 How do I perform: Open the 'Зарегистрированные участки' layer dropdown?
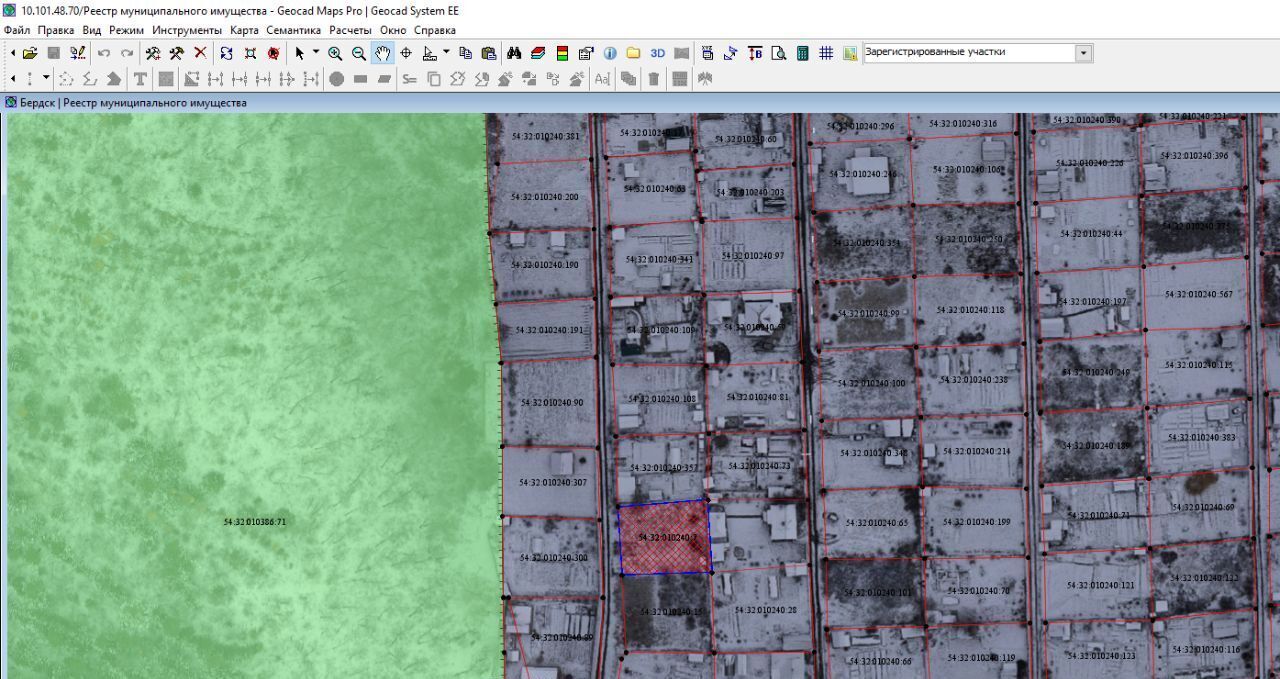(1084, 53)
